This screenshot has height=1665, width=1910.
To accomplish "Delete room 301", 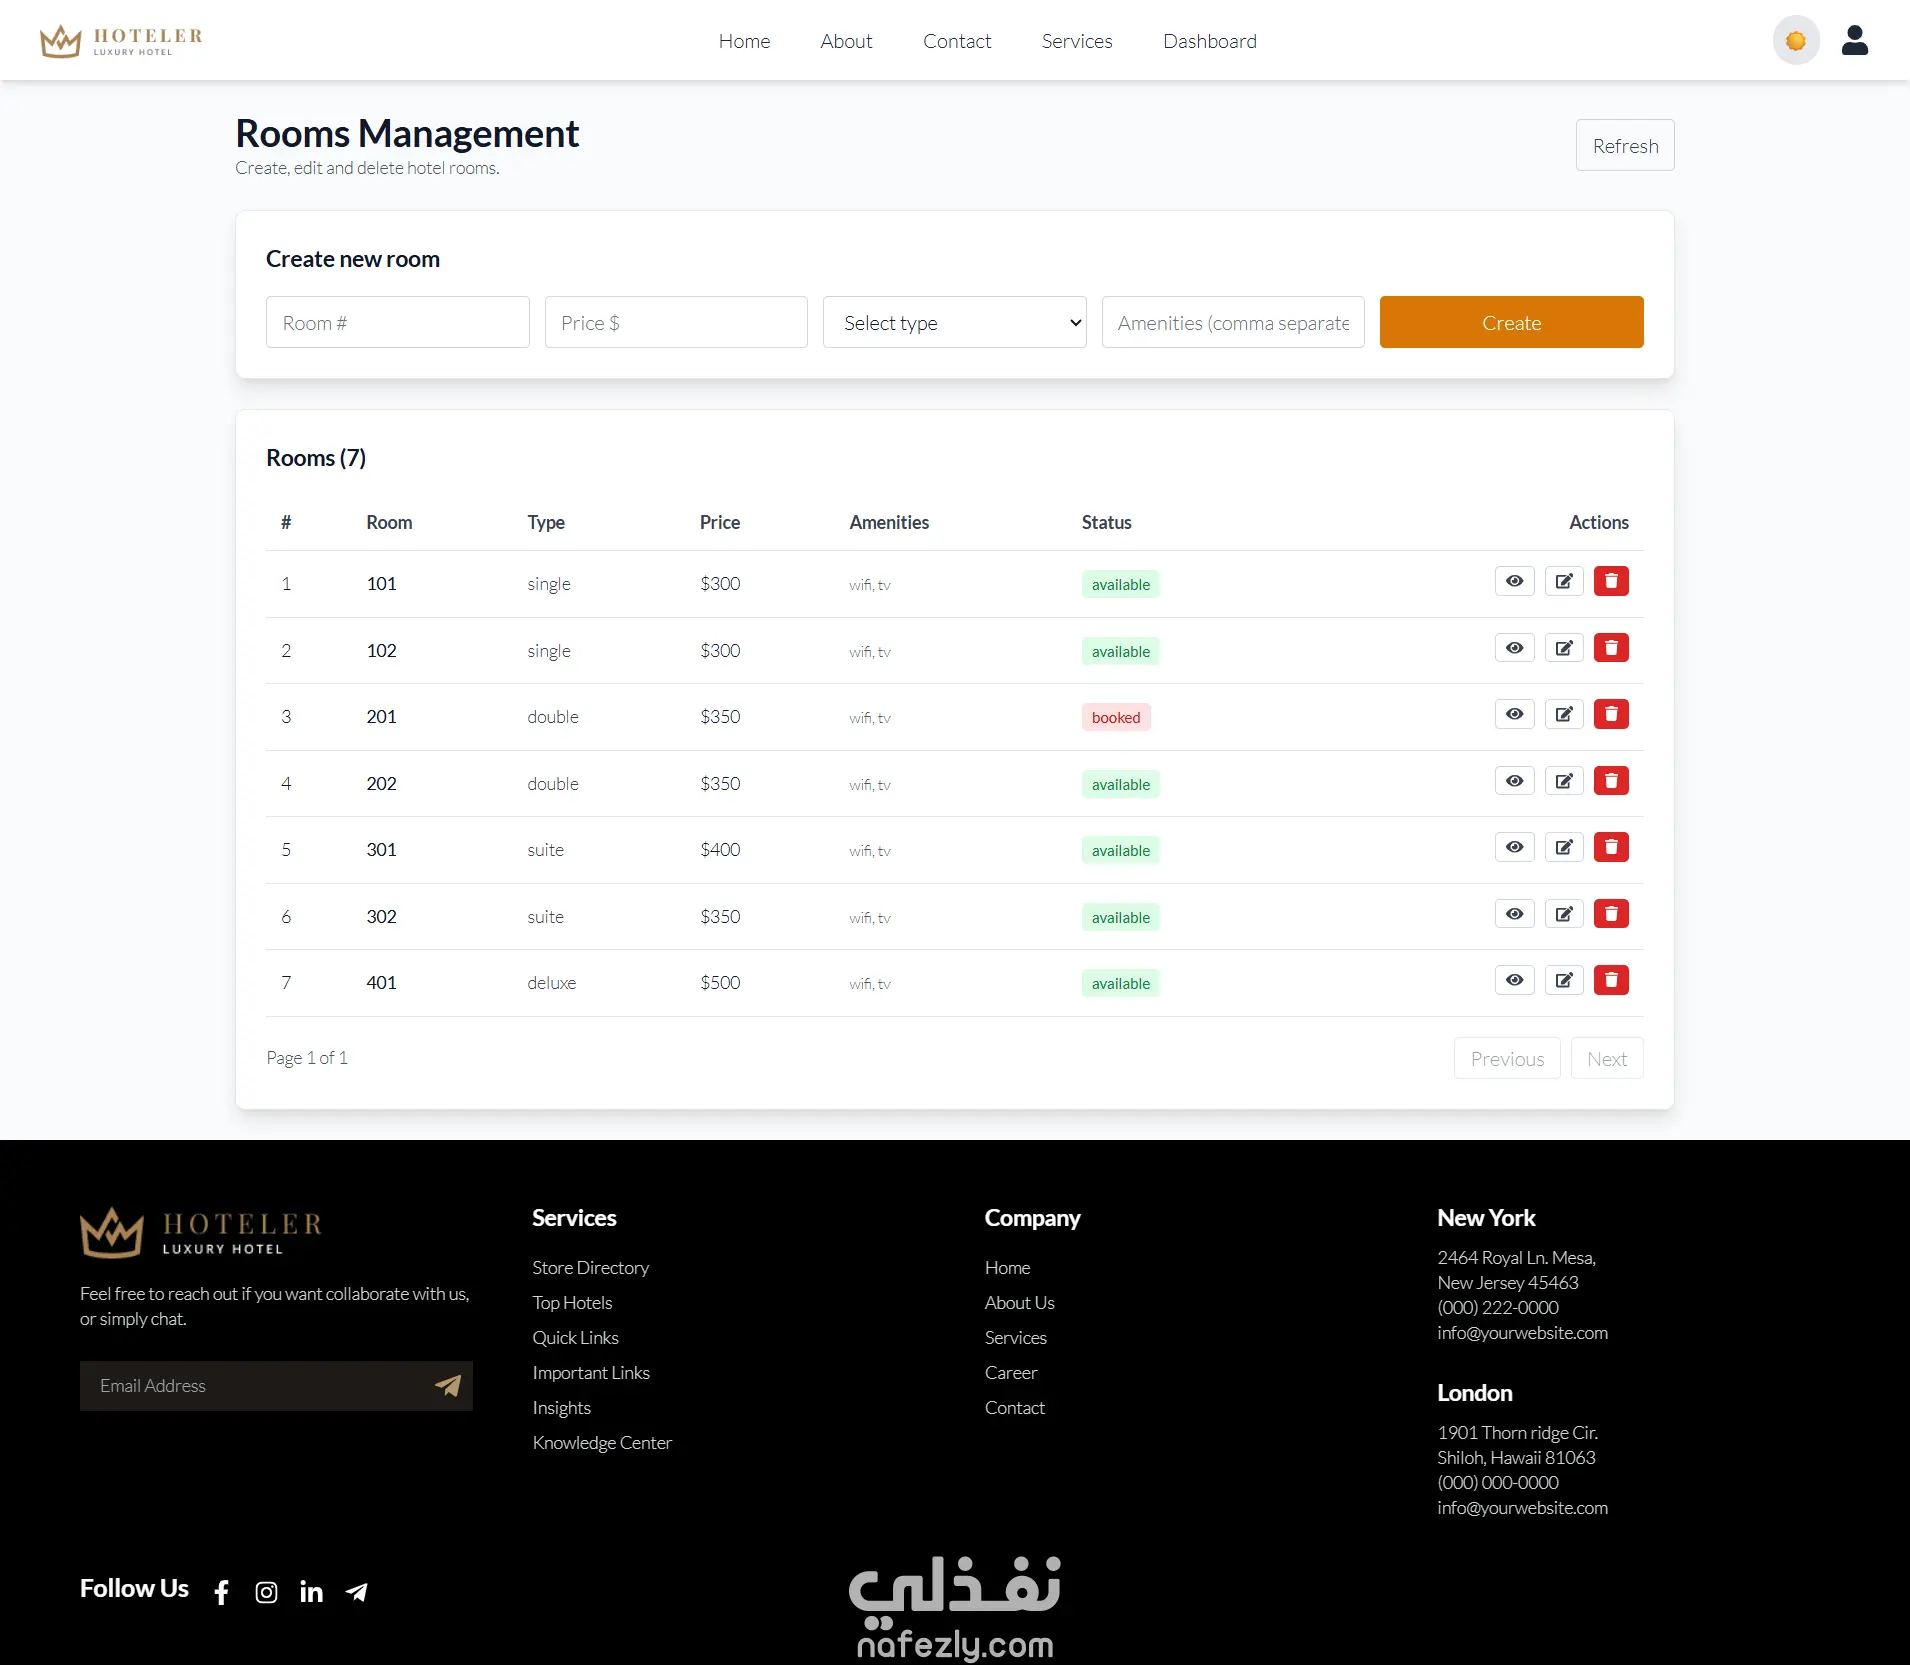I will 1611,847.
